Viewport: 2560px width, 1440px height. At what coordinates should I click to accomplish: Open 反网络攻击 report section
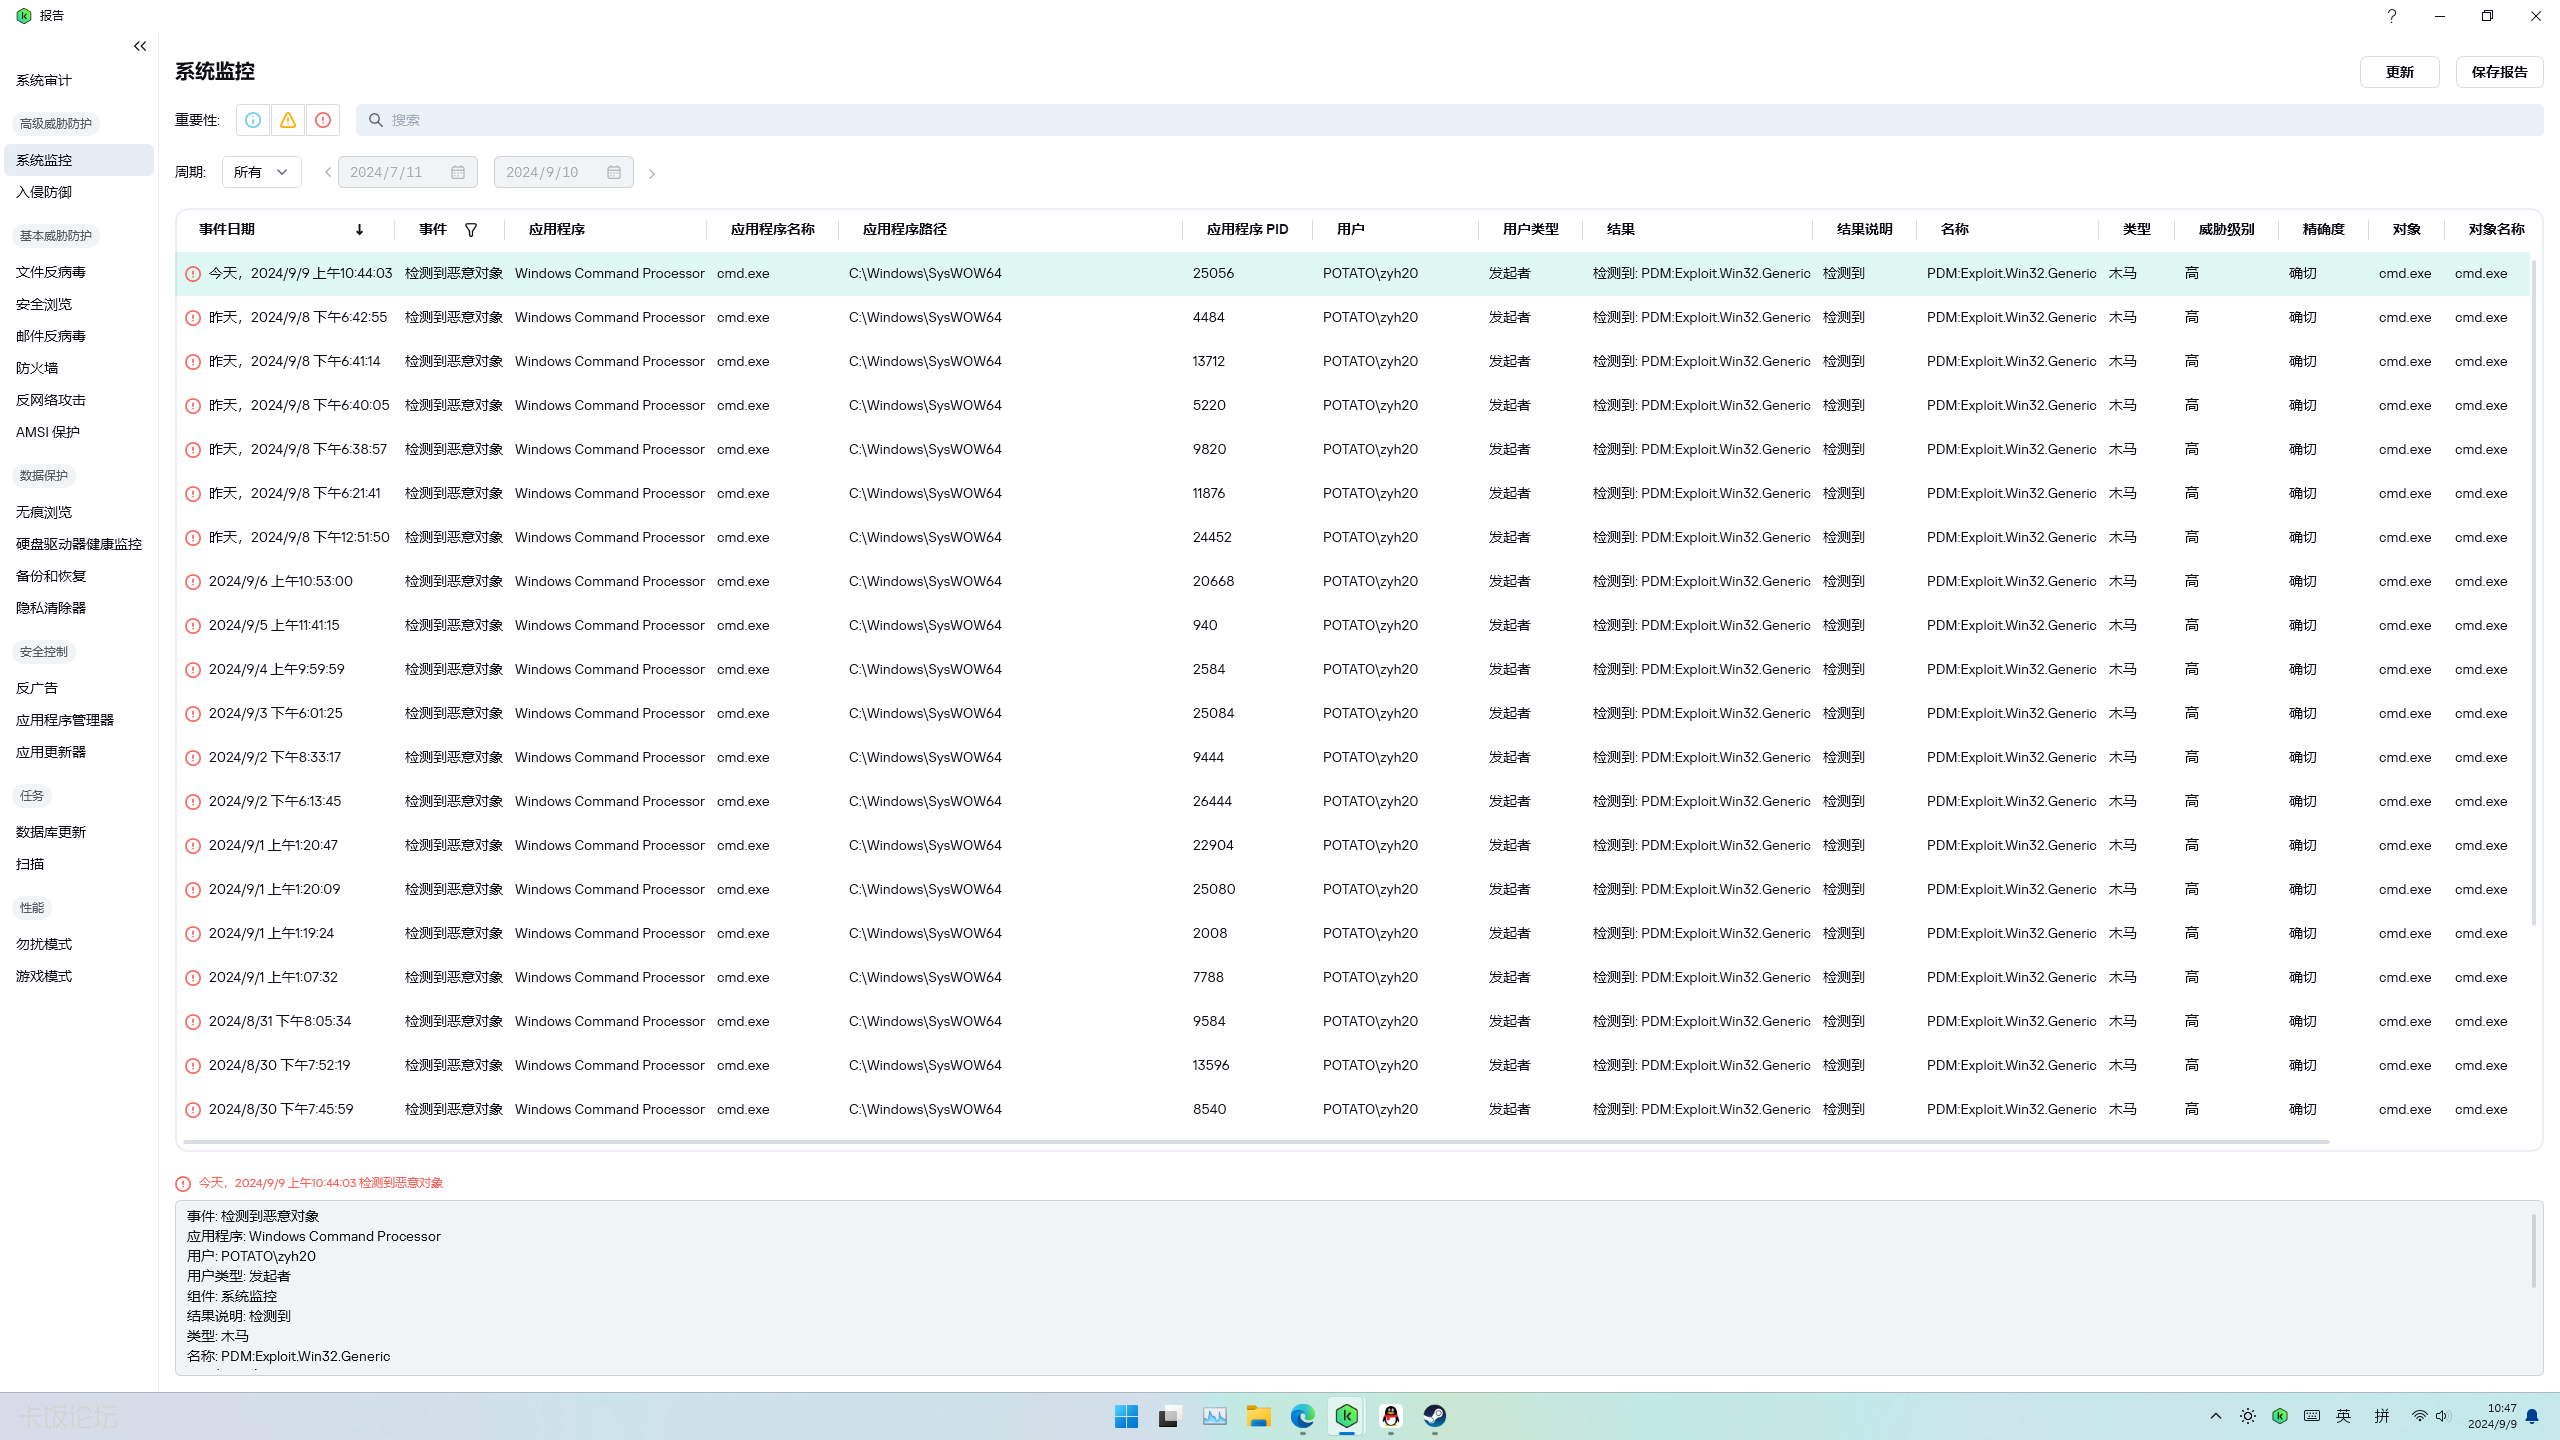(51, 400)
